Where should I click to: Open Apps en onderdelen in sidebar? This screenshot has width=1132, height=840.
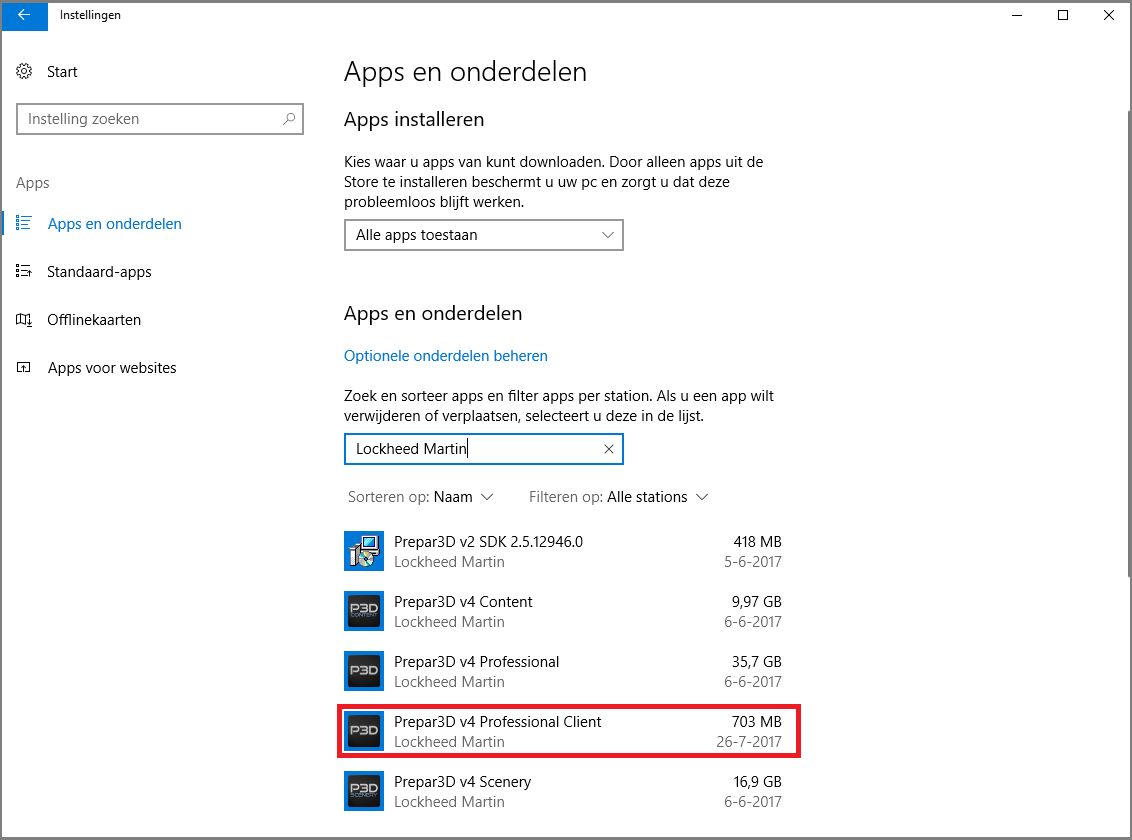click(115, 224)
